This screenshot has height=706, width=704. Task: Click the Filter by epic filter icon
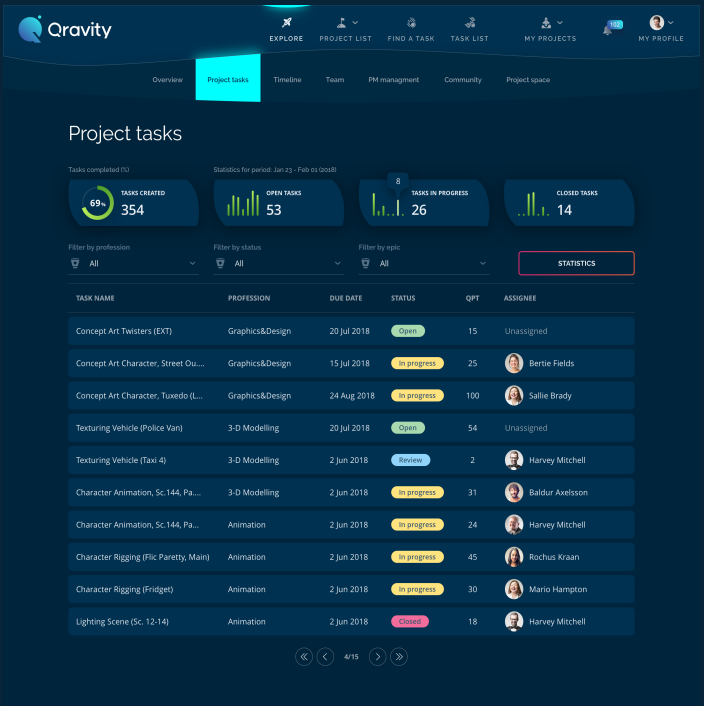click(x=366, y=263)
